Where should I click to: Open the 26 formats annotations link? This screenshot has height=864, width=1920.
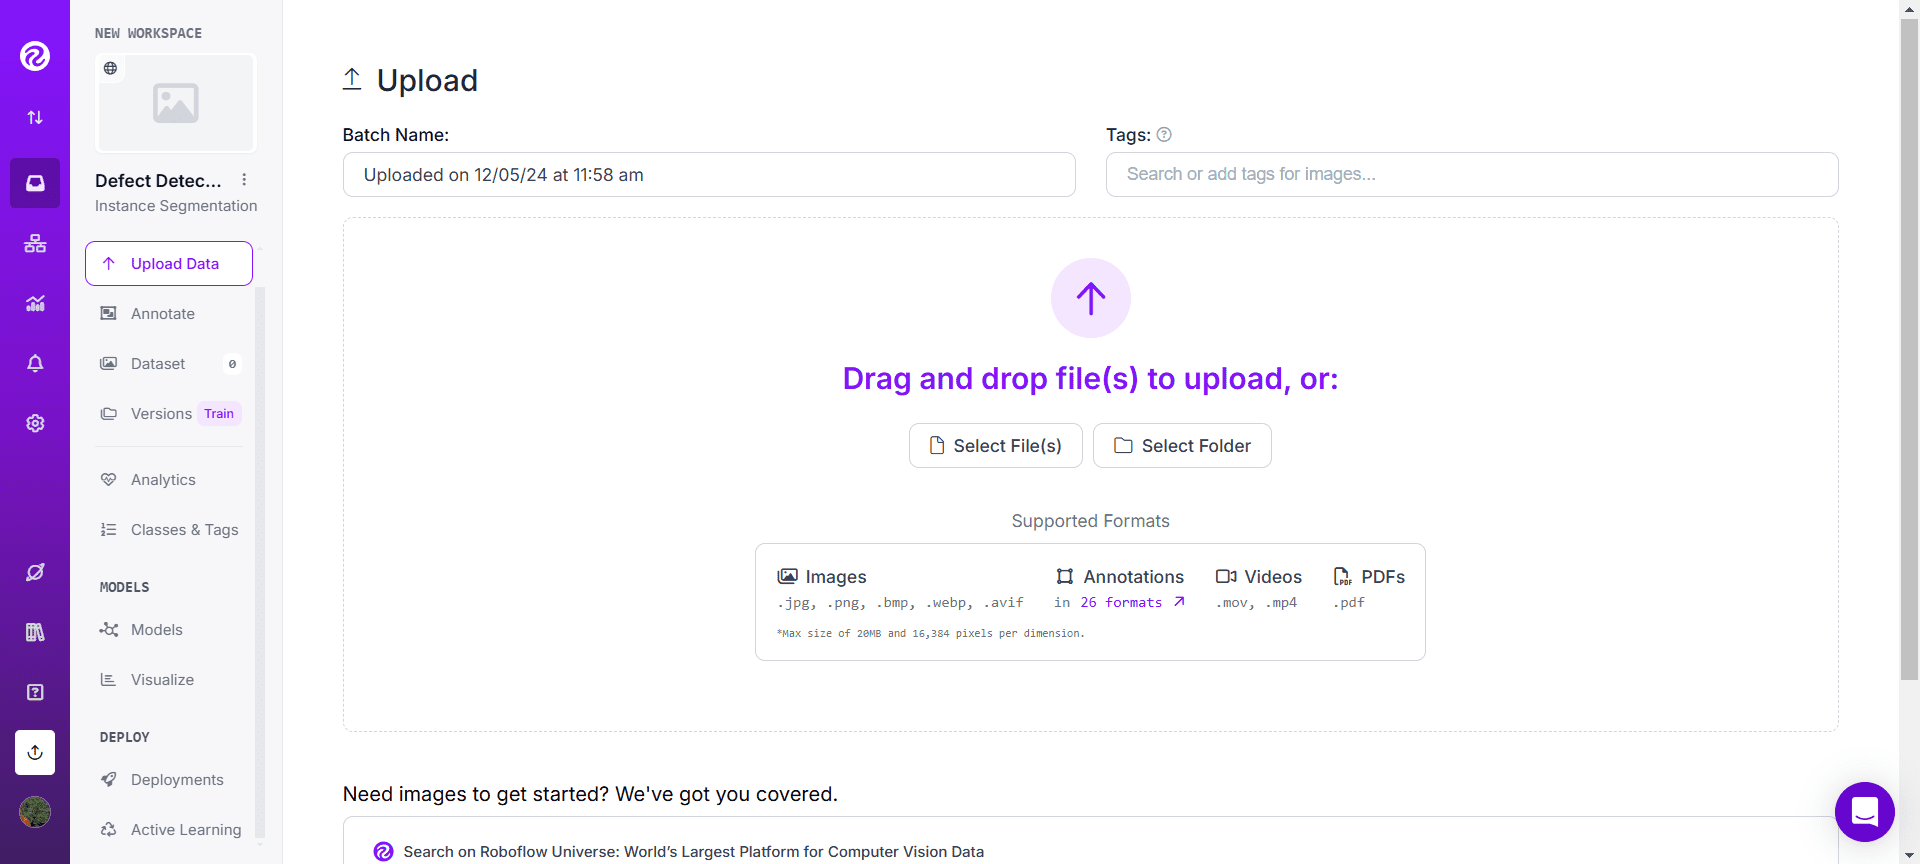pos(1120,603)
